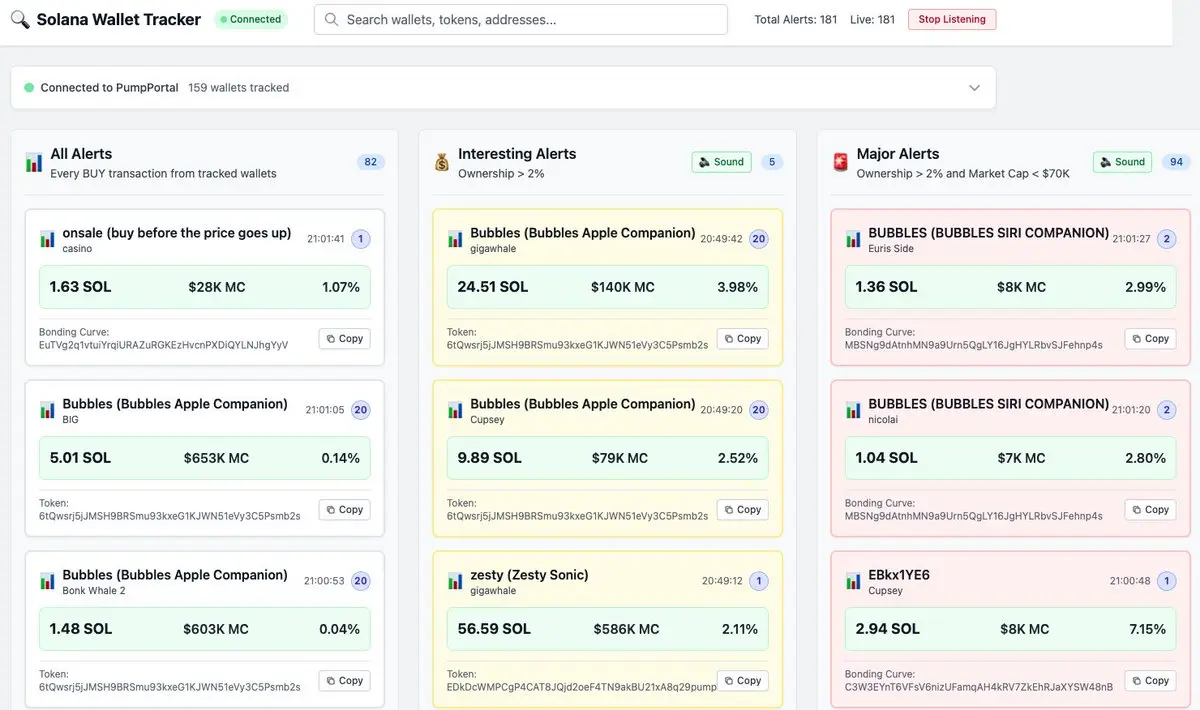Click the onsale (buy before the price goes up) title
Screen dimensions: 1200x710
[177, 233]
